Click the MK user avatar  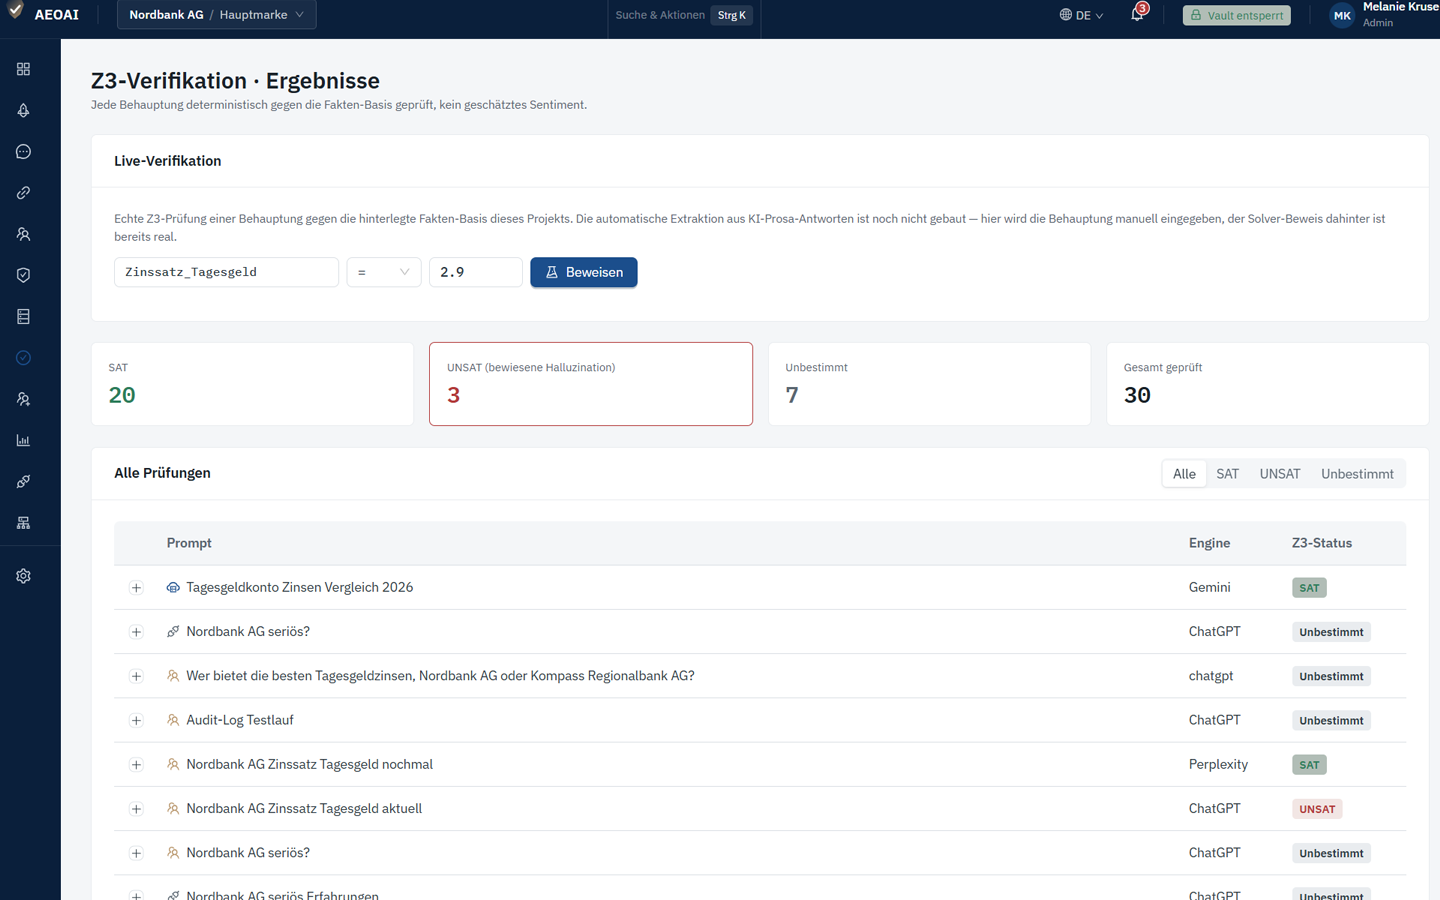click(1342, 15)
